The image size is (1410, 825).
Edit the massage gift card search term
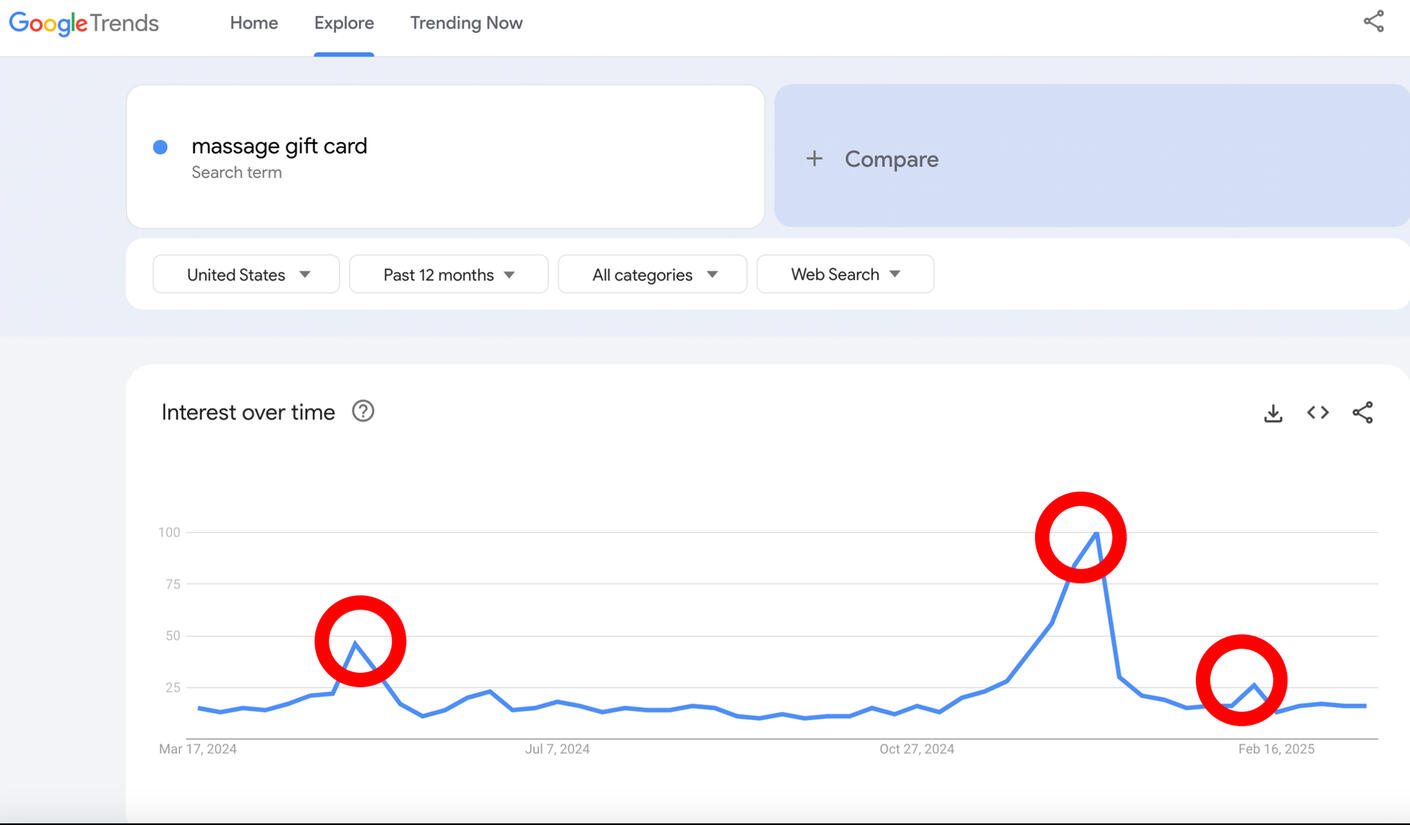[x=279, y=146]
